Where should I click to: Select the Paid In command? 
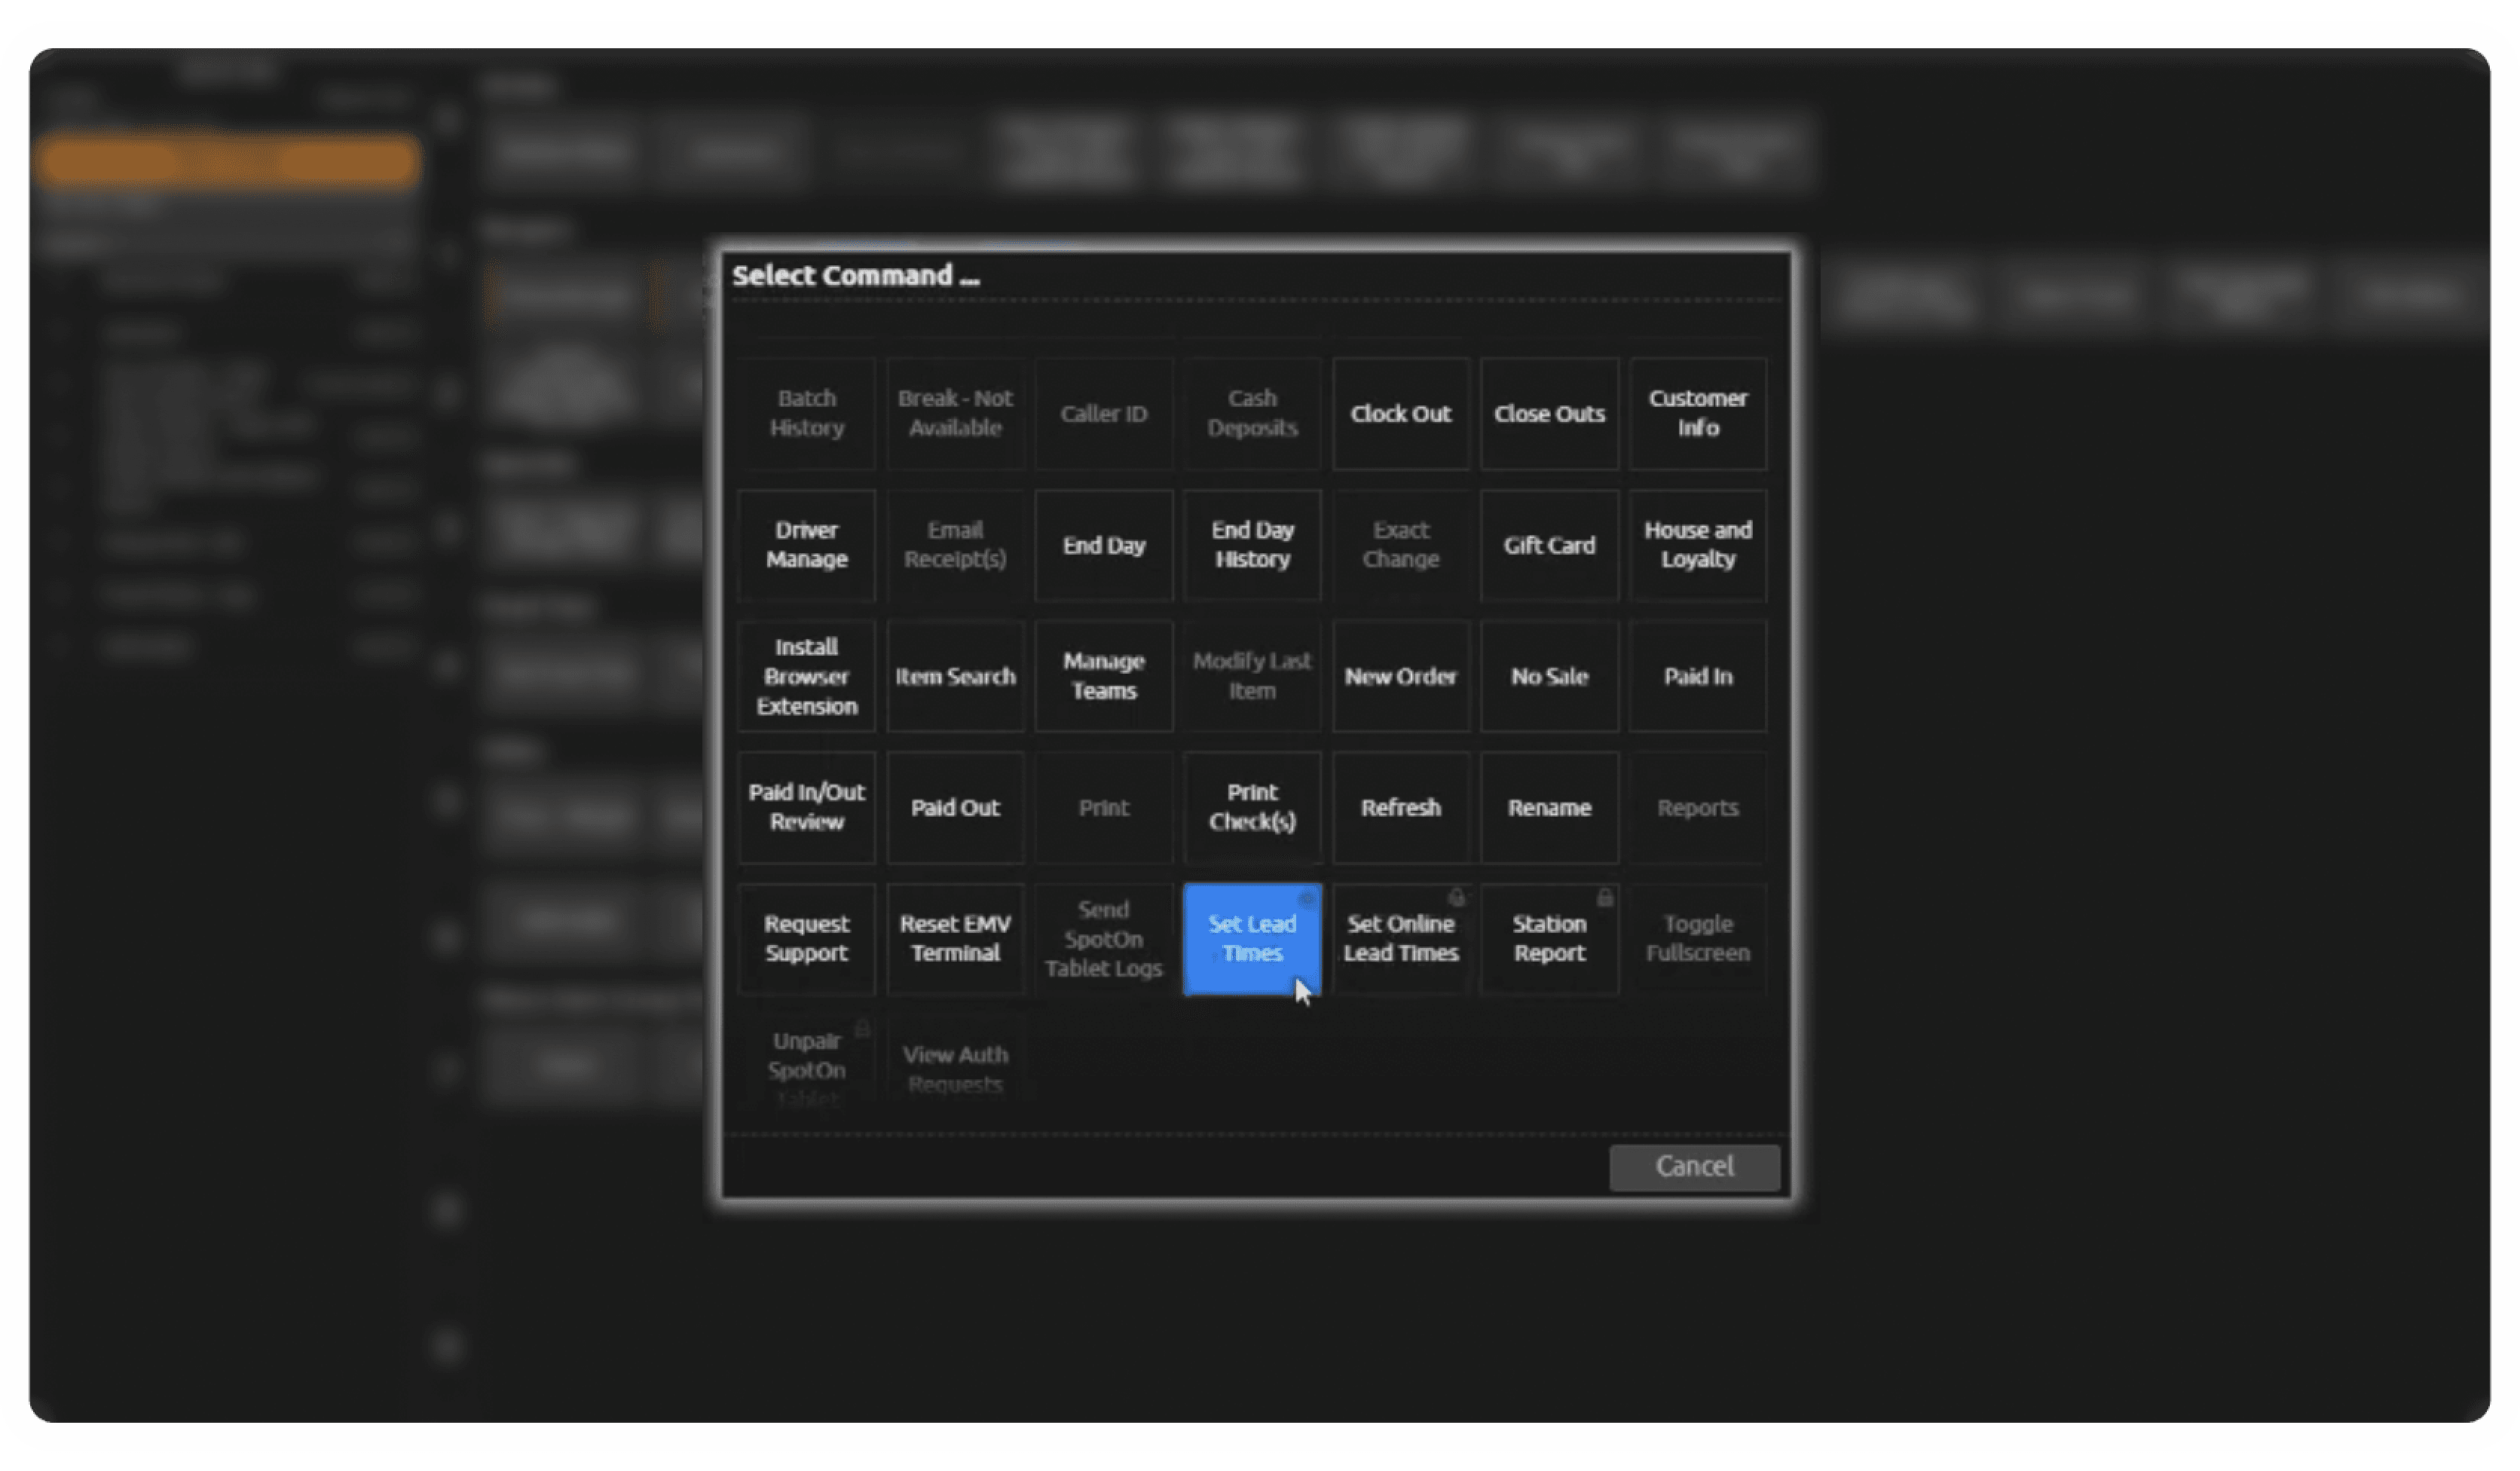pyautogui.click(x=1697, y=676)
